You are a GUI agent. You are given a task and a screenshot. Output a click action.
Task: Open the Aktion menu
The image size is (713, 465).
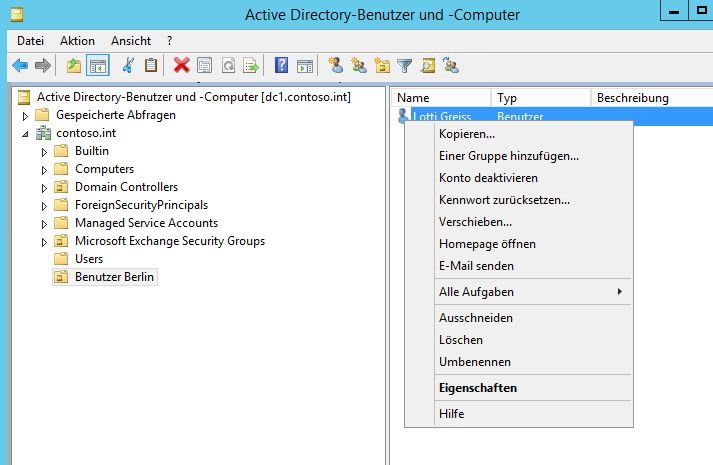tap(77, 41)
